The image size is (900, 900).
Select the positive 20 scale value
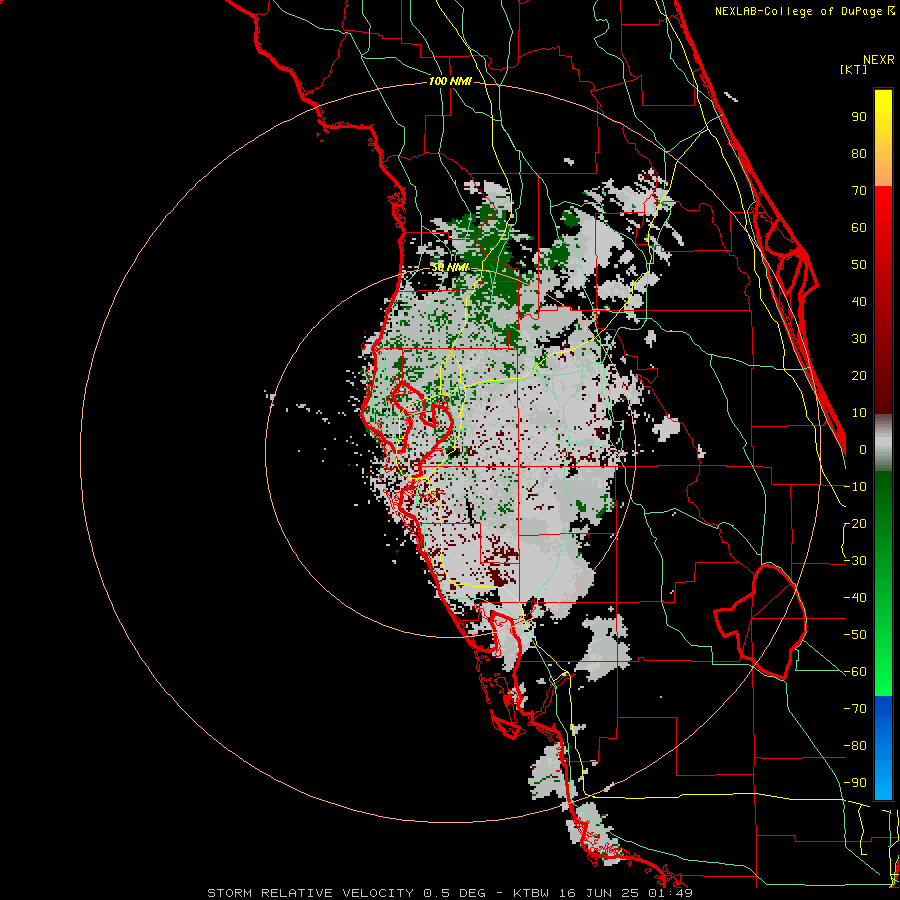(x=859, y=375)
